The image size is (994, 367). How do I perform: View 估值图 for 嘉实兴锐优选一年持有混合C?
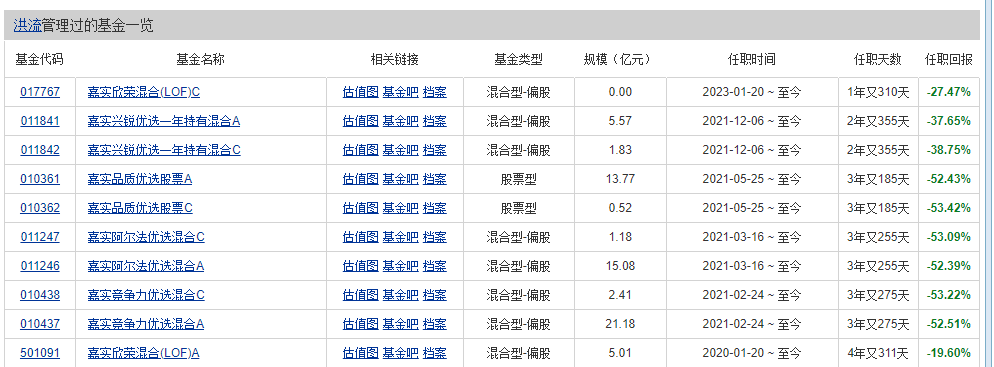pos(361,150)
